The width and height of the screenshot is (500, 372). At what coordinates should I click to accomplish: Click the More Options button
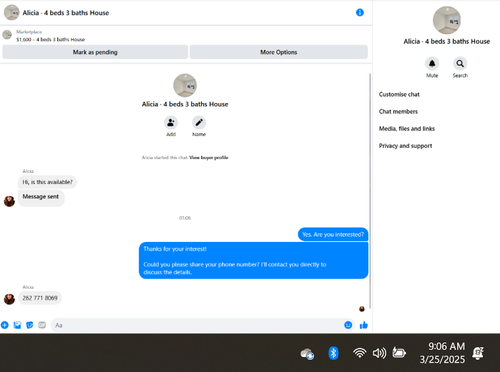(279, 52)
